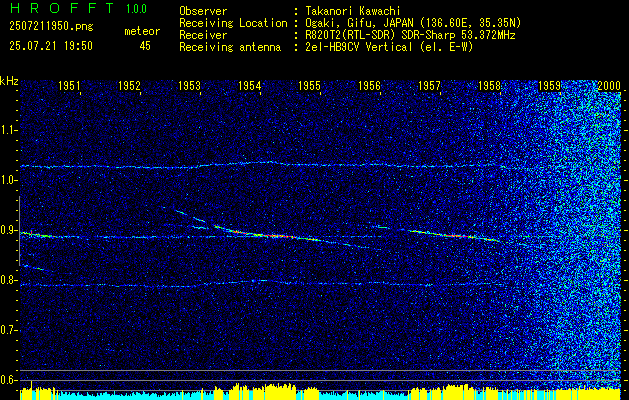Click the 1.0 kHz frequency tick label

(x=7, y=181)
